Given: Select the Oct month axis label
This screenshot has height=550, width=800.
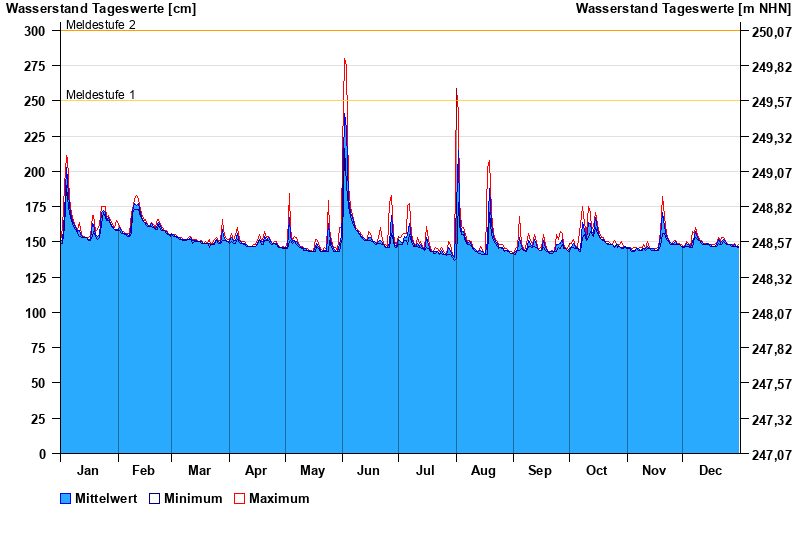Looking at the screenshot, I should [596, 470].
